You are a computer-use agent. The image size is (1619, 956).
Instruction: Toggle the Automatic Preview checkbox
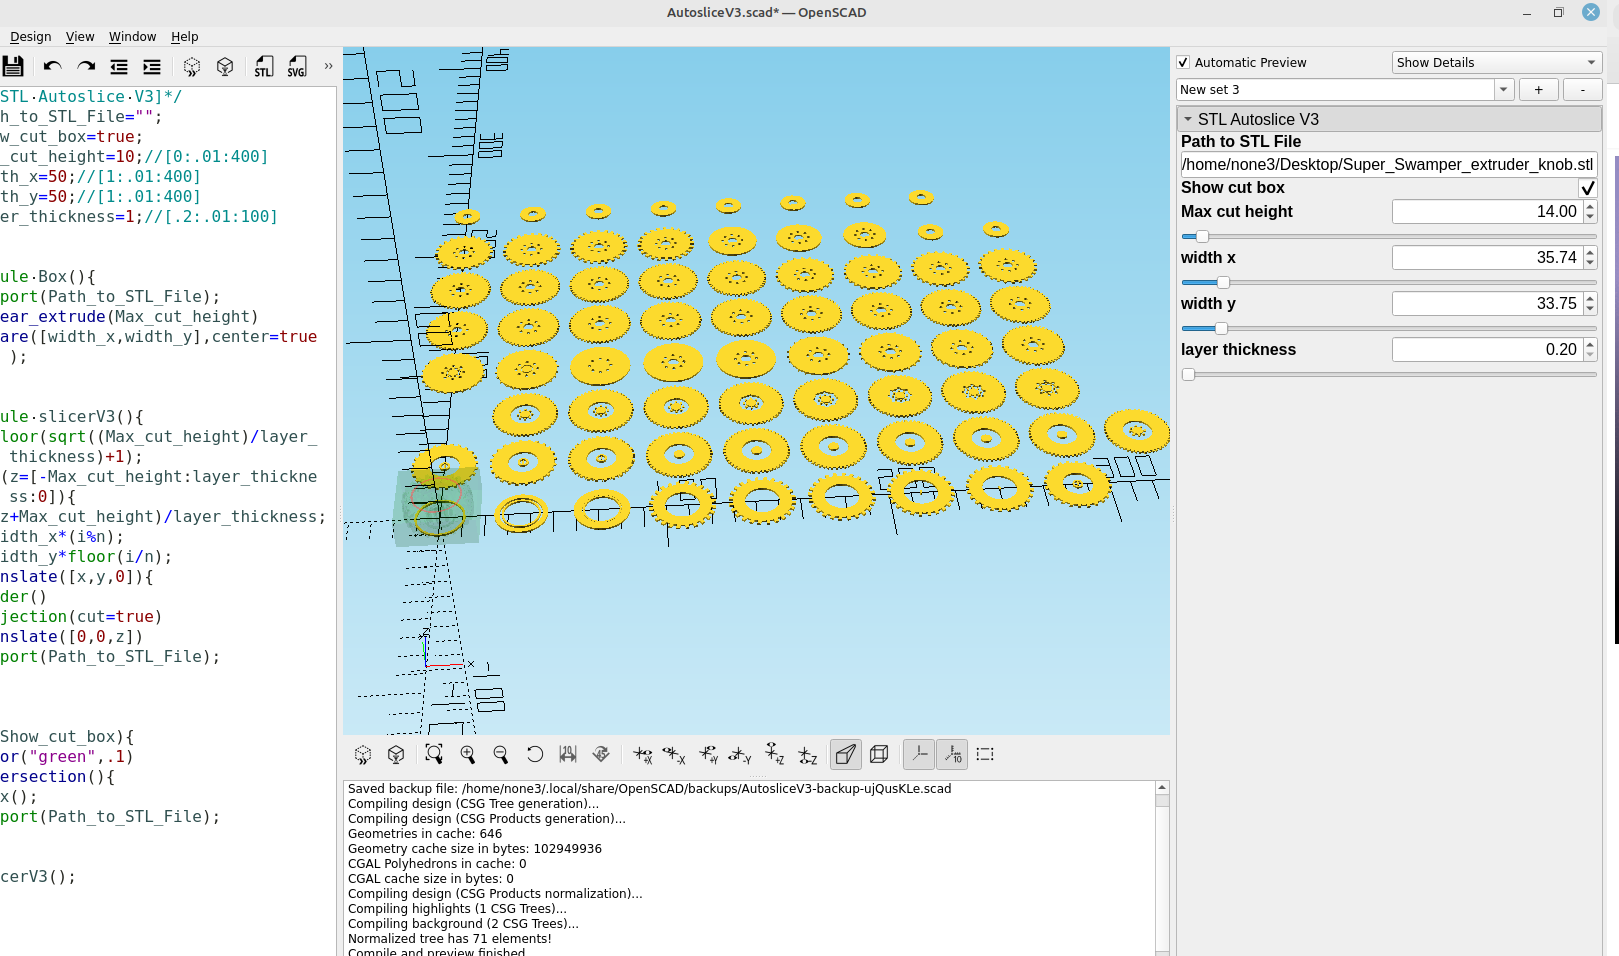pyautogui.click(x=1183, y=62)
